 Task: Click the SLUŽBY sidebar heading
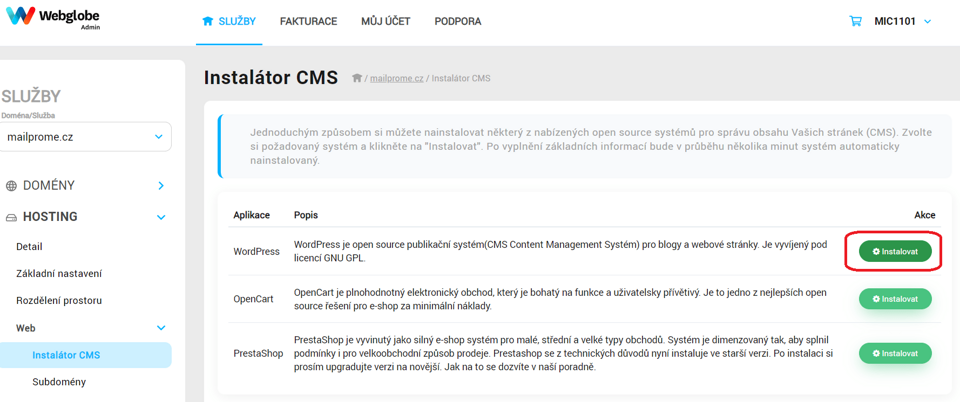pyautogui.click(x=31, y=97)
